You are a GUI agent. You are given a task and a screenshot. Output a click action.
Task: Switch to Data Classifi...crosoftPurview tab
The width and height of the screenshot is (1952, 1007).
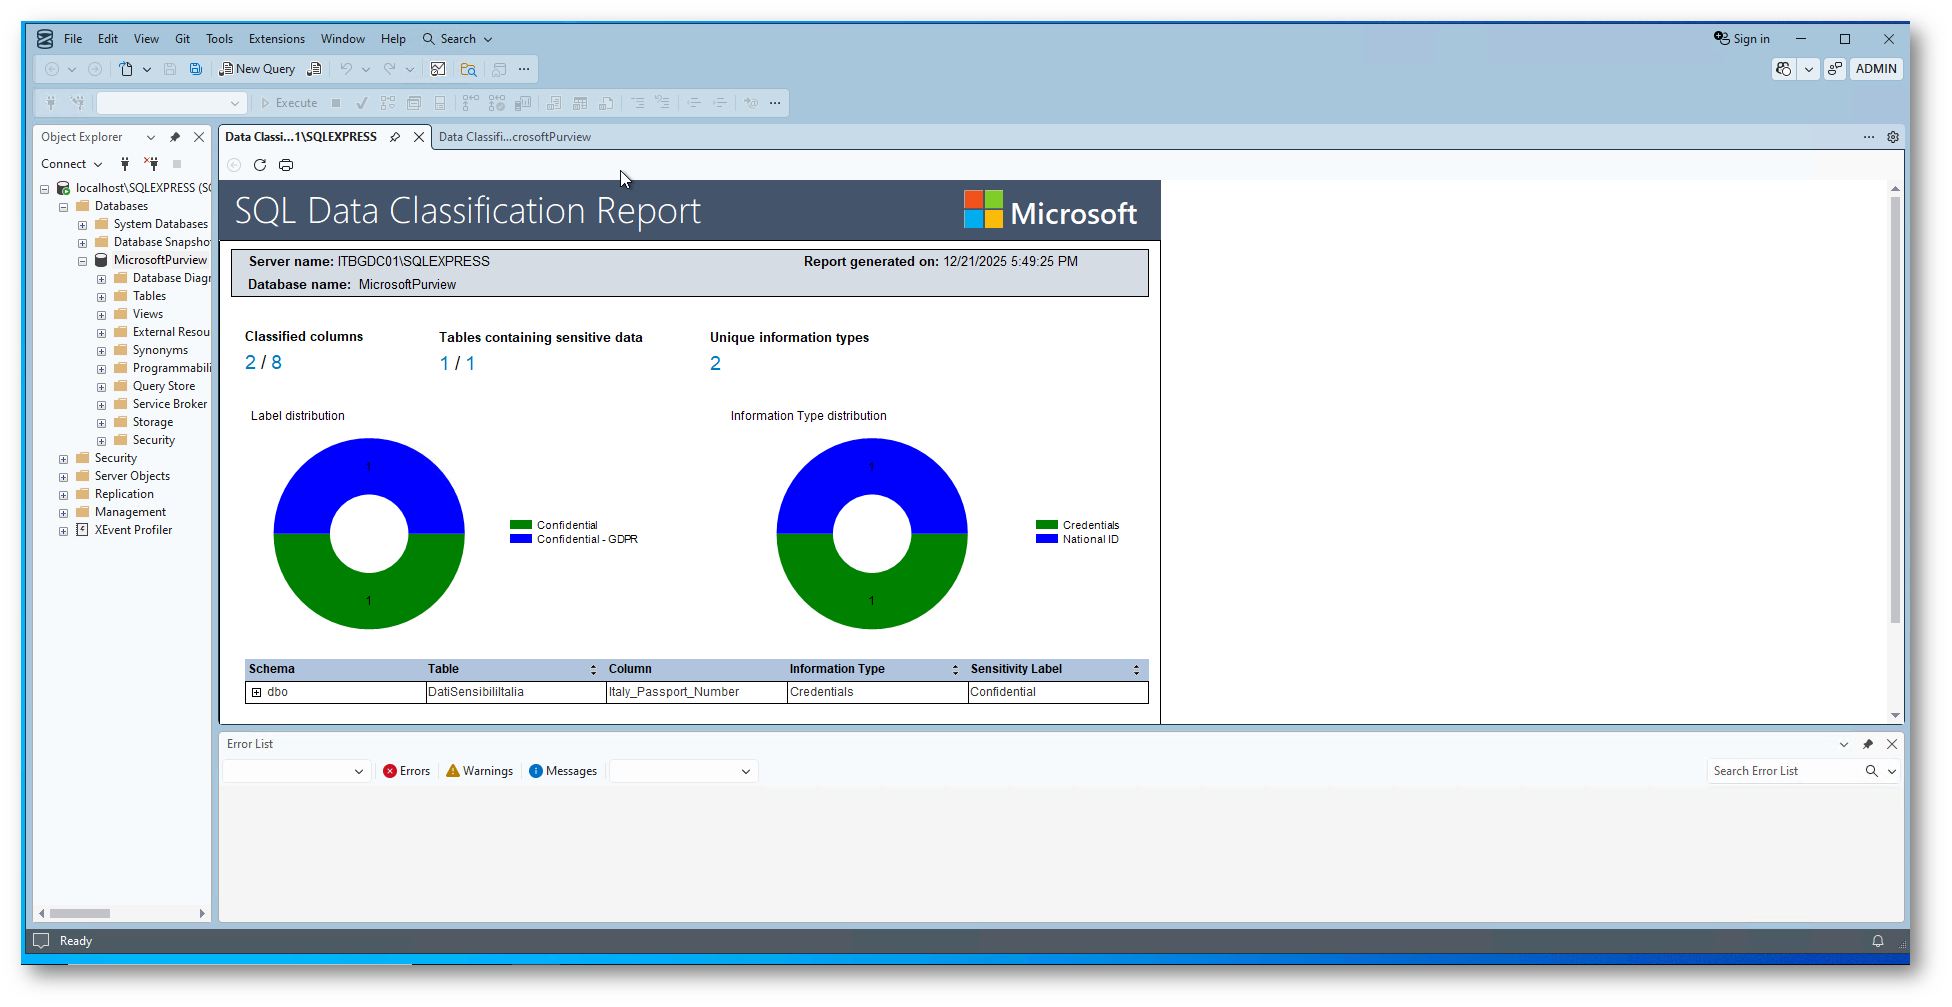(514, 137)
